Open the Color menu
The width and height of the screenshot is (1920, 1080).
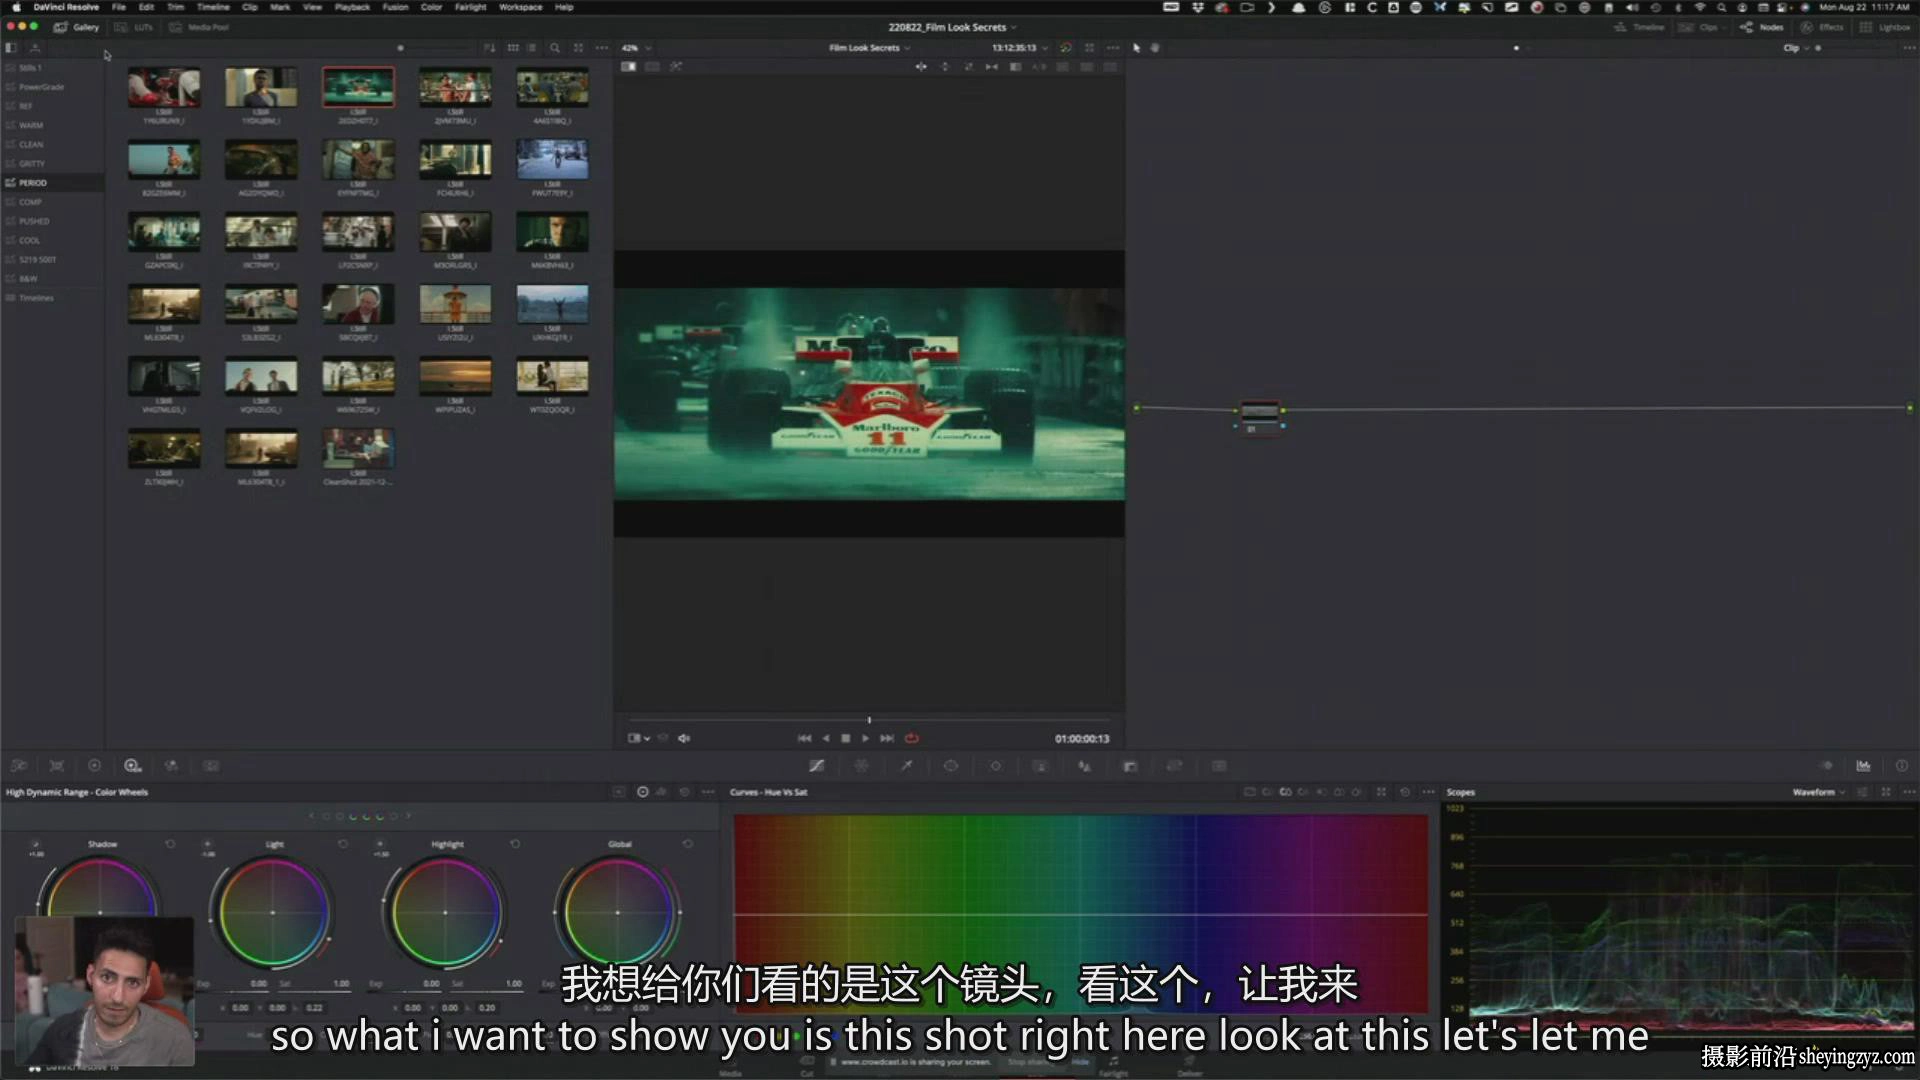tap(431, 7)
